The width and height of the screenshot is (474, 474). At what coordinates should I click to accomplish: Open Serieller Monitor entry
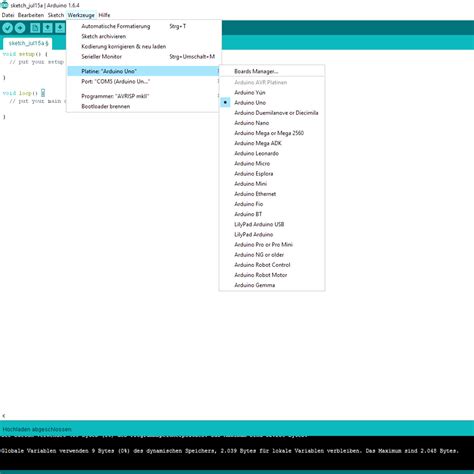144,57
